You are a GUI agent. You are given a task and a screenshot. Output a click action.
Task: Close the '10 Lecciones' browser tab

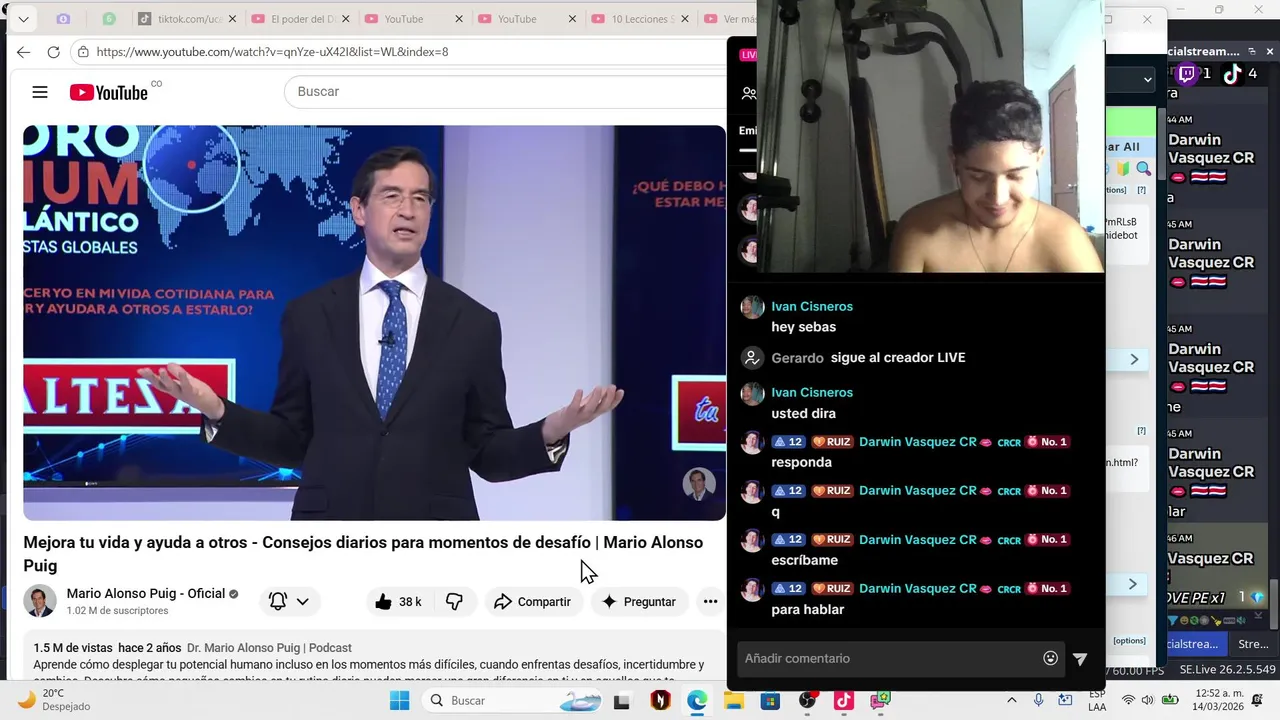(686, 19)
